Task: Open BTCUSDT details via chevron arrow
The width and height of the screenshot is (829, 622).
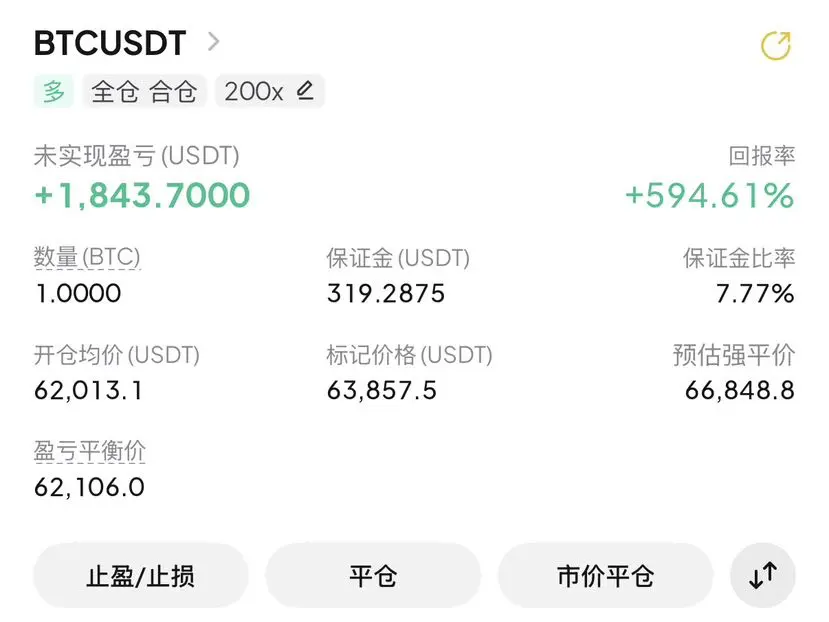Action: tap(213, 42)
